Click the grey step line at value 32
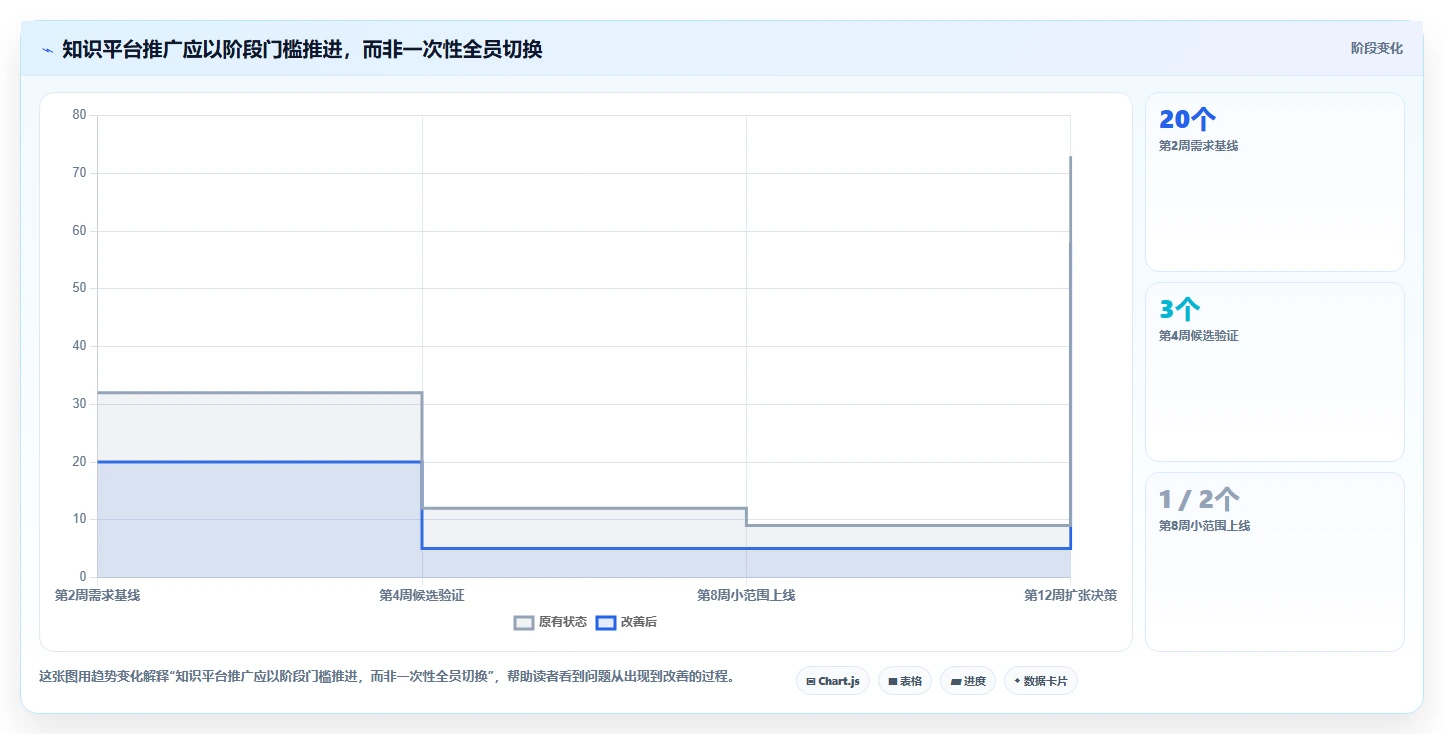This screenshot has width=1444, height=734. coord(260,393)
